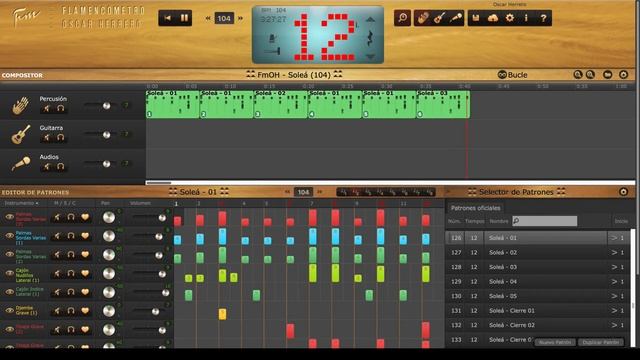Save the project with the floppy disk icon
Viewport: 640px width, 360px height.
(x=476, y=18)
